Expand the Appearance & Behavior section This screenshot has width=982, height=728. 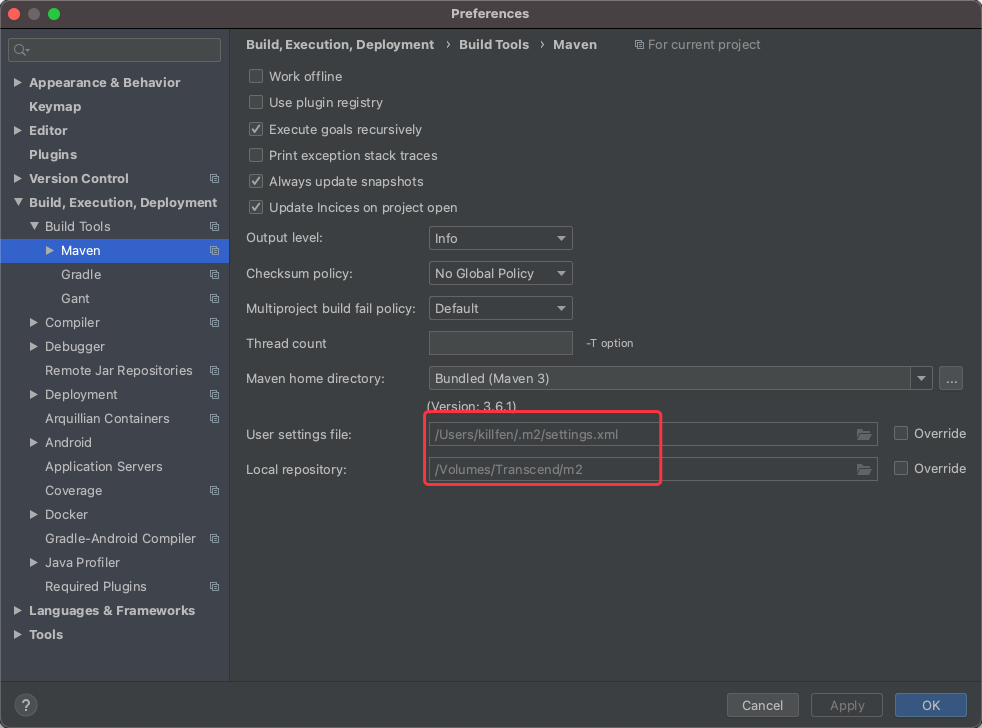pos(18,83)
